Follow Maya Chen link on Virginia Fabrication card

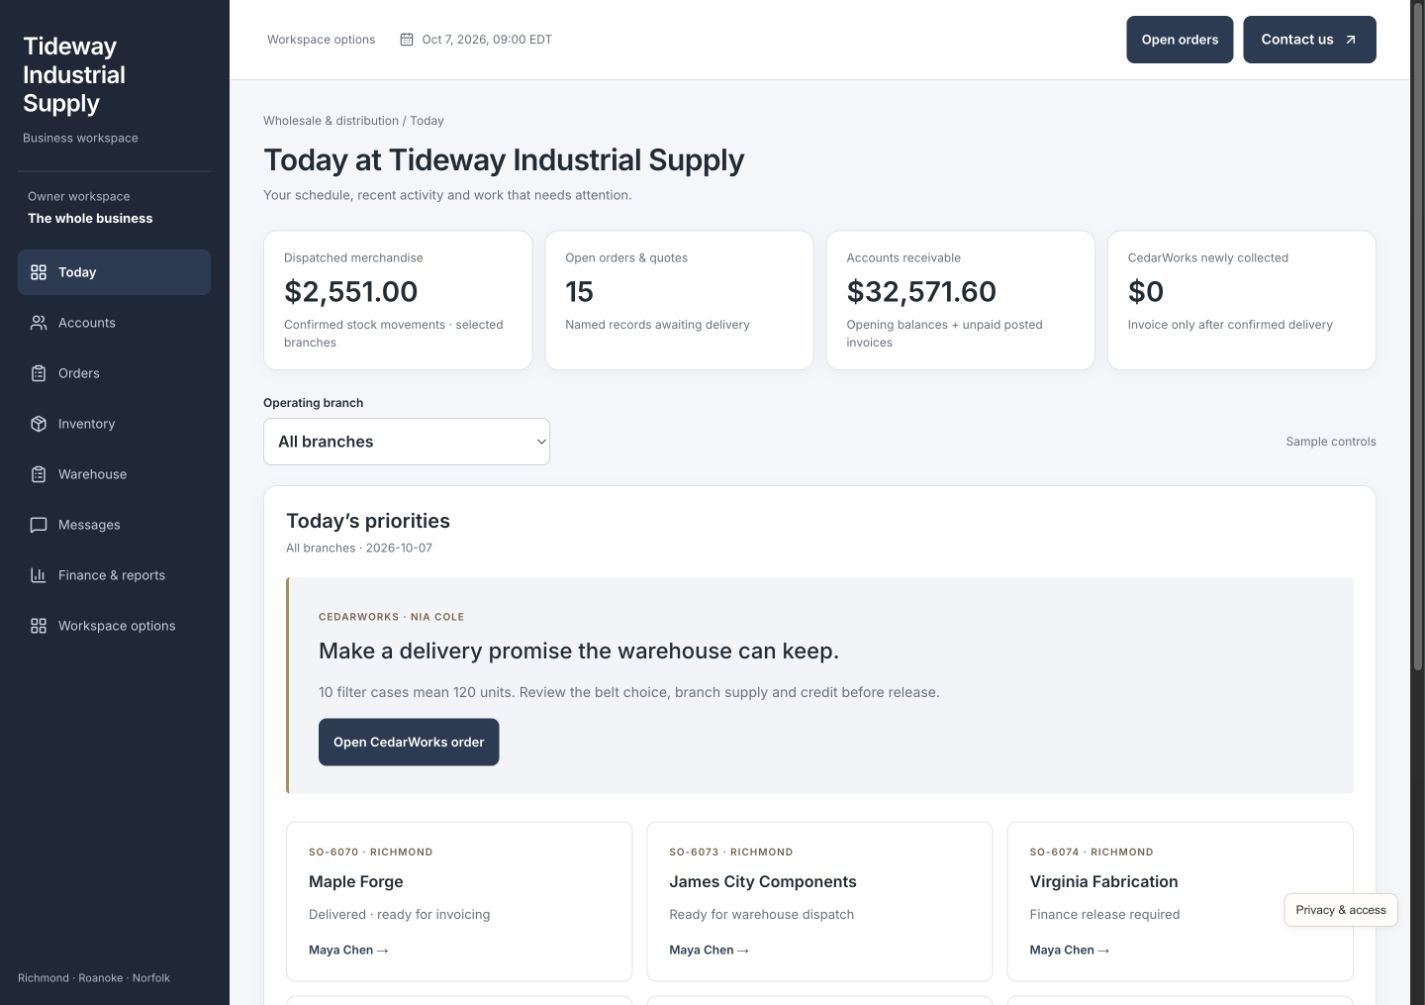[1069, 950]
